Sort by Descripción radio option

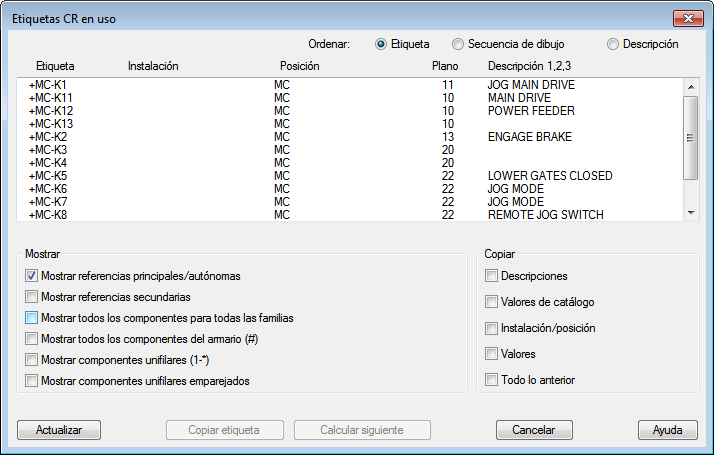tap(613, 44)
